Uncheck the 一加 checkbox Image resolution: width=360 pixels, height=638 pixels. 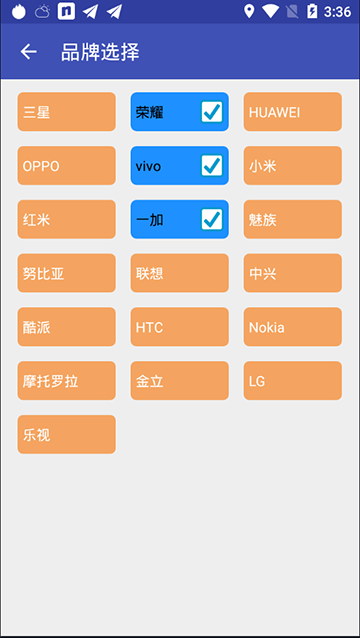pos(212,219)
